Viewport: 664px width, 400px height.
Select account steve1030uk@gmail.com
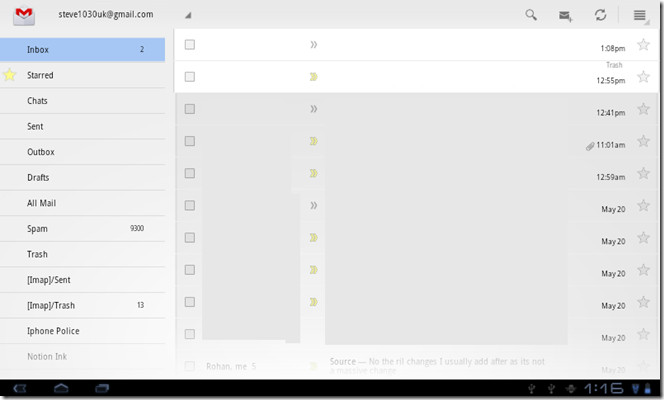point(106,14)
